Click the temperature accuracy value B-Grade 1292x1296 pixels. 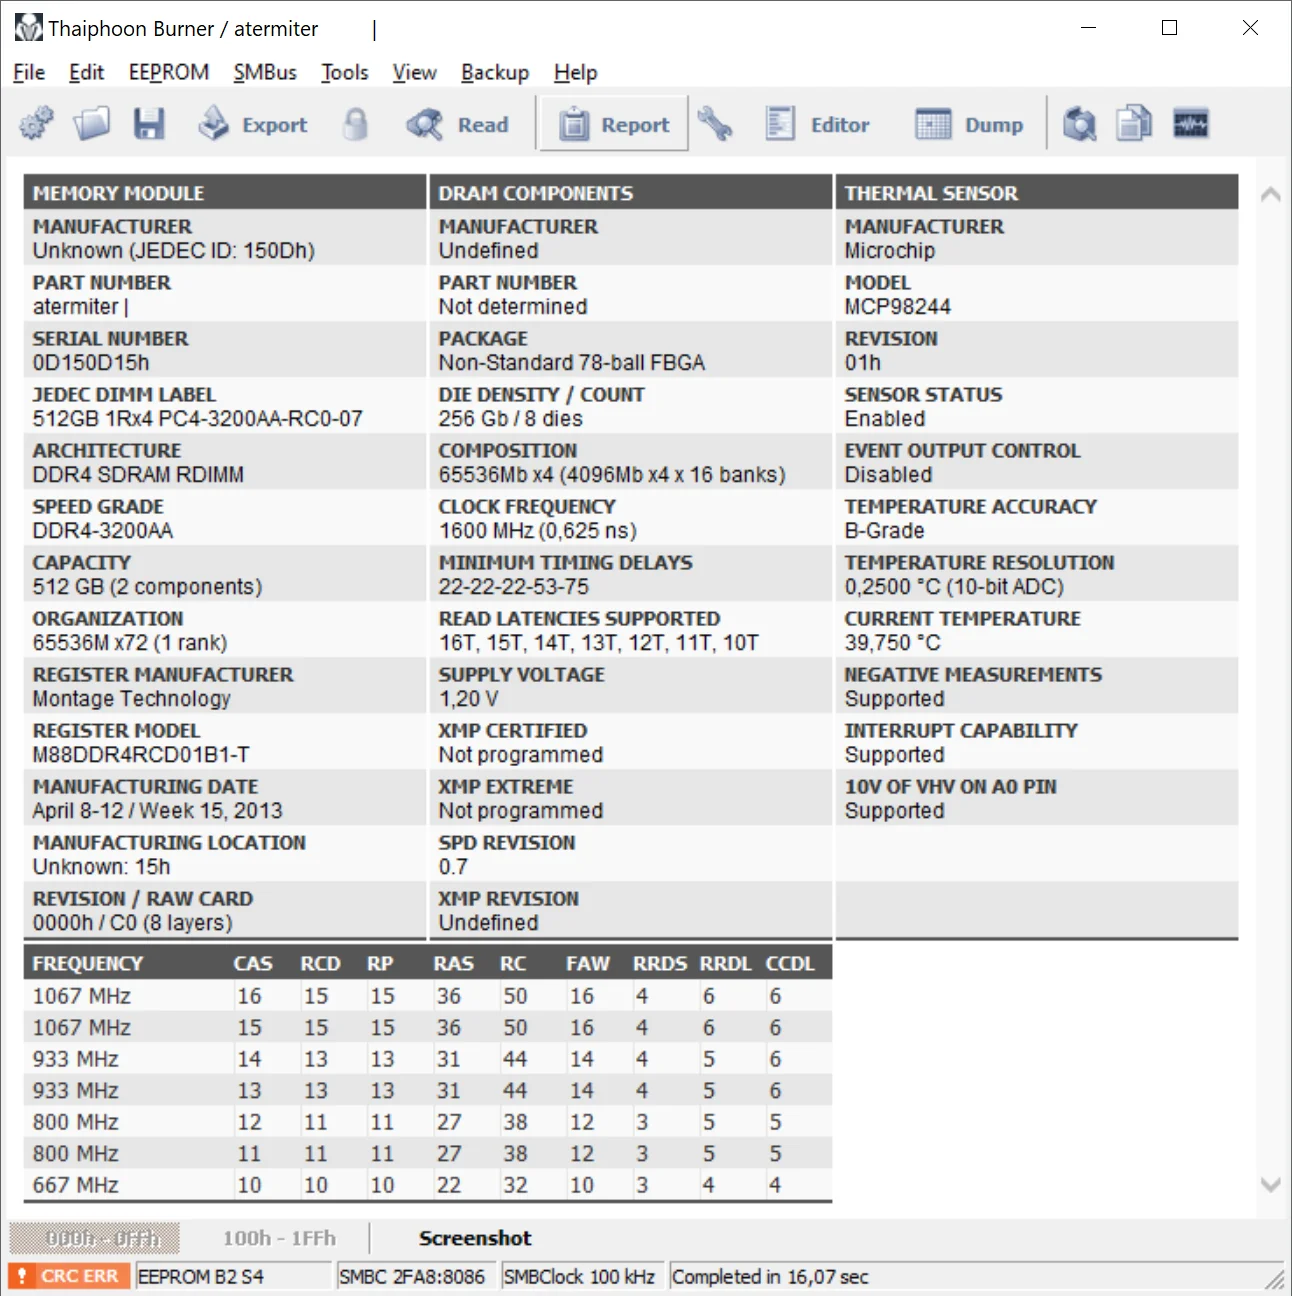pyautogui.click(x=885, y=531)
